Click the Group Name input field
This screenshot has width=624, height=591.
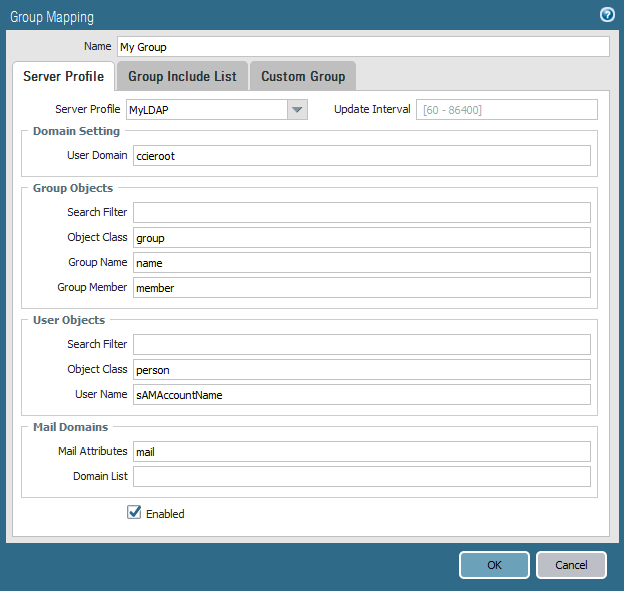point(361,262)
